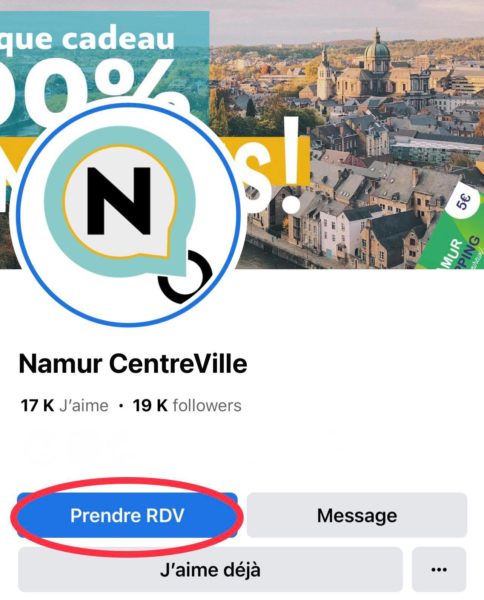Screen dimensions: 484x600
Task: View the 19 K followers count
Action: 187,406
